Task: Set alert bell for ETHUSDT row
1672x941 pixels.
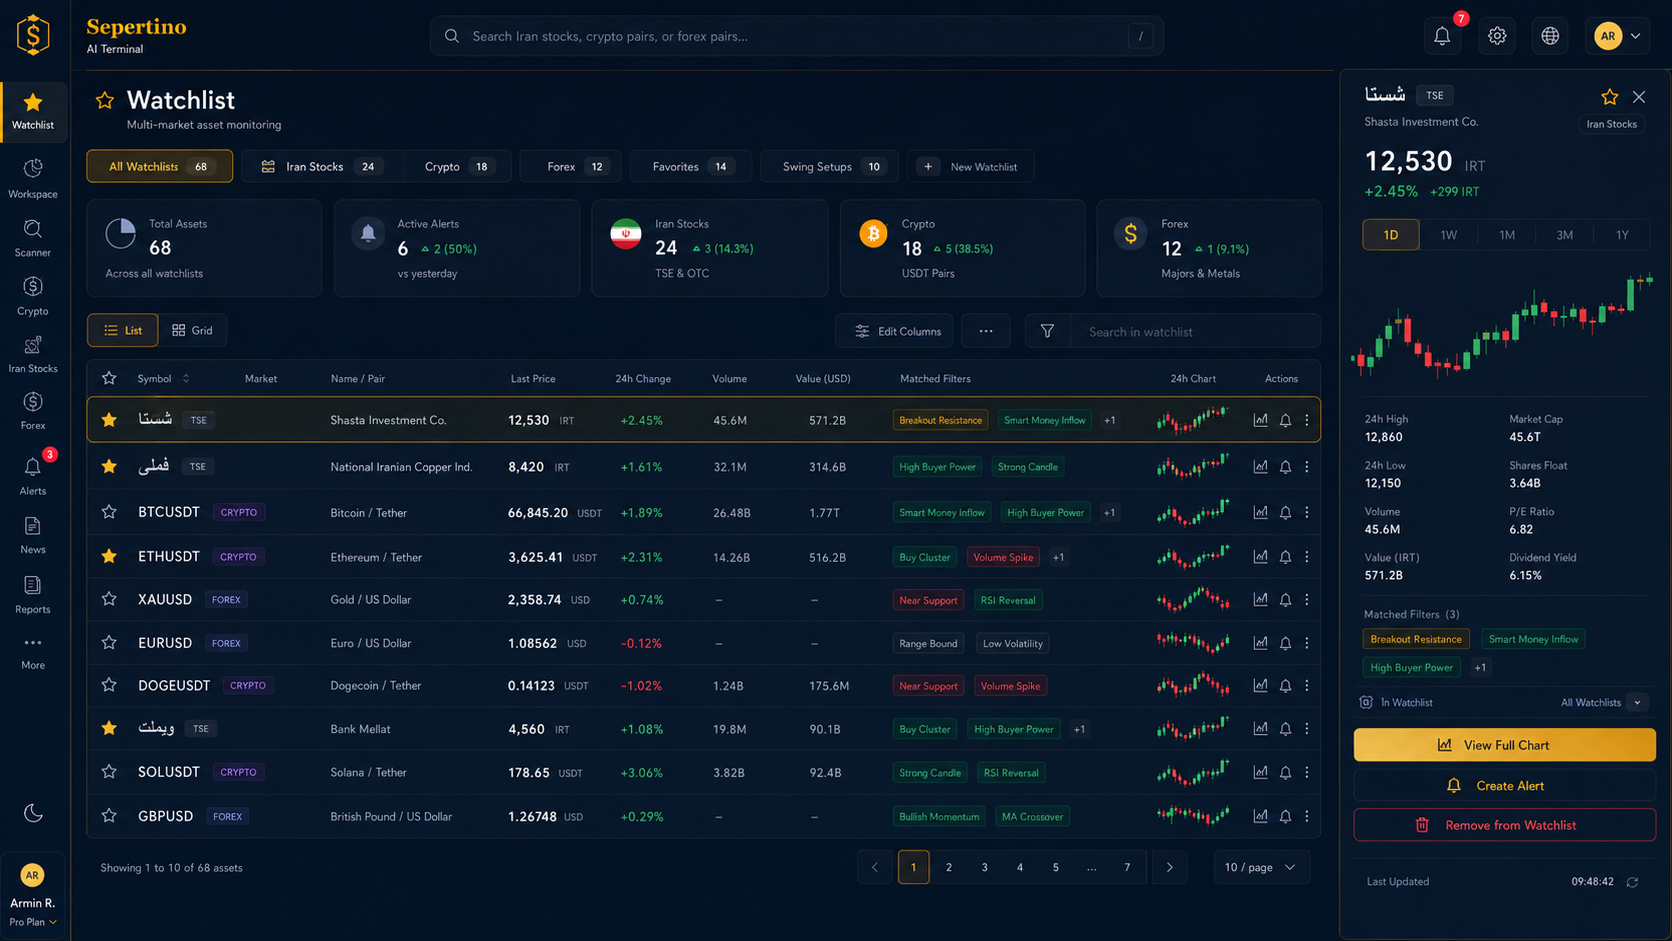Action: 1285,557
